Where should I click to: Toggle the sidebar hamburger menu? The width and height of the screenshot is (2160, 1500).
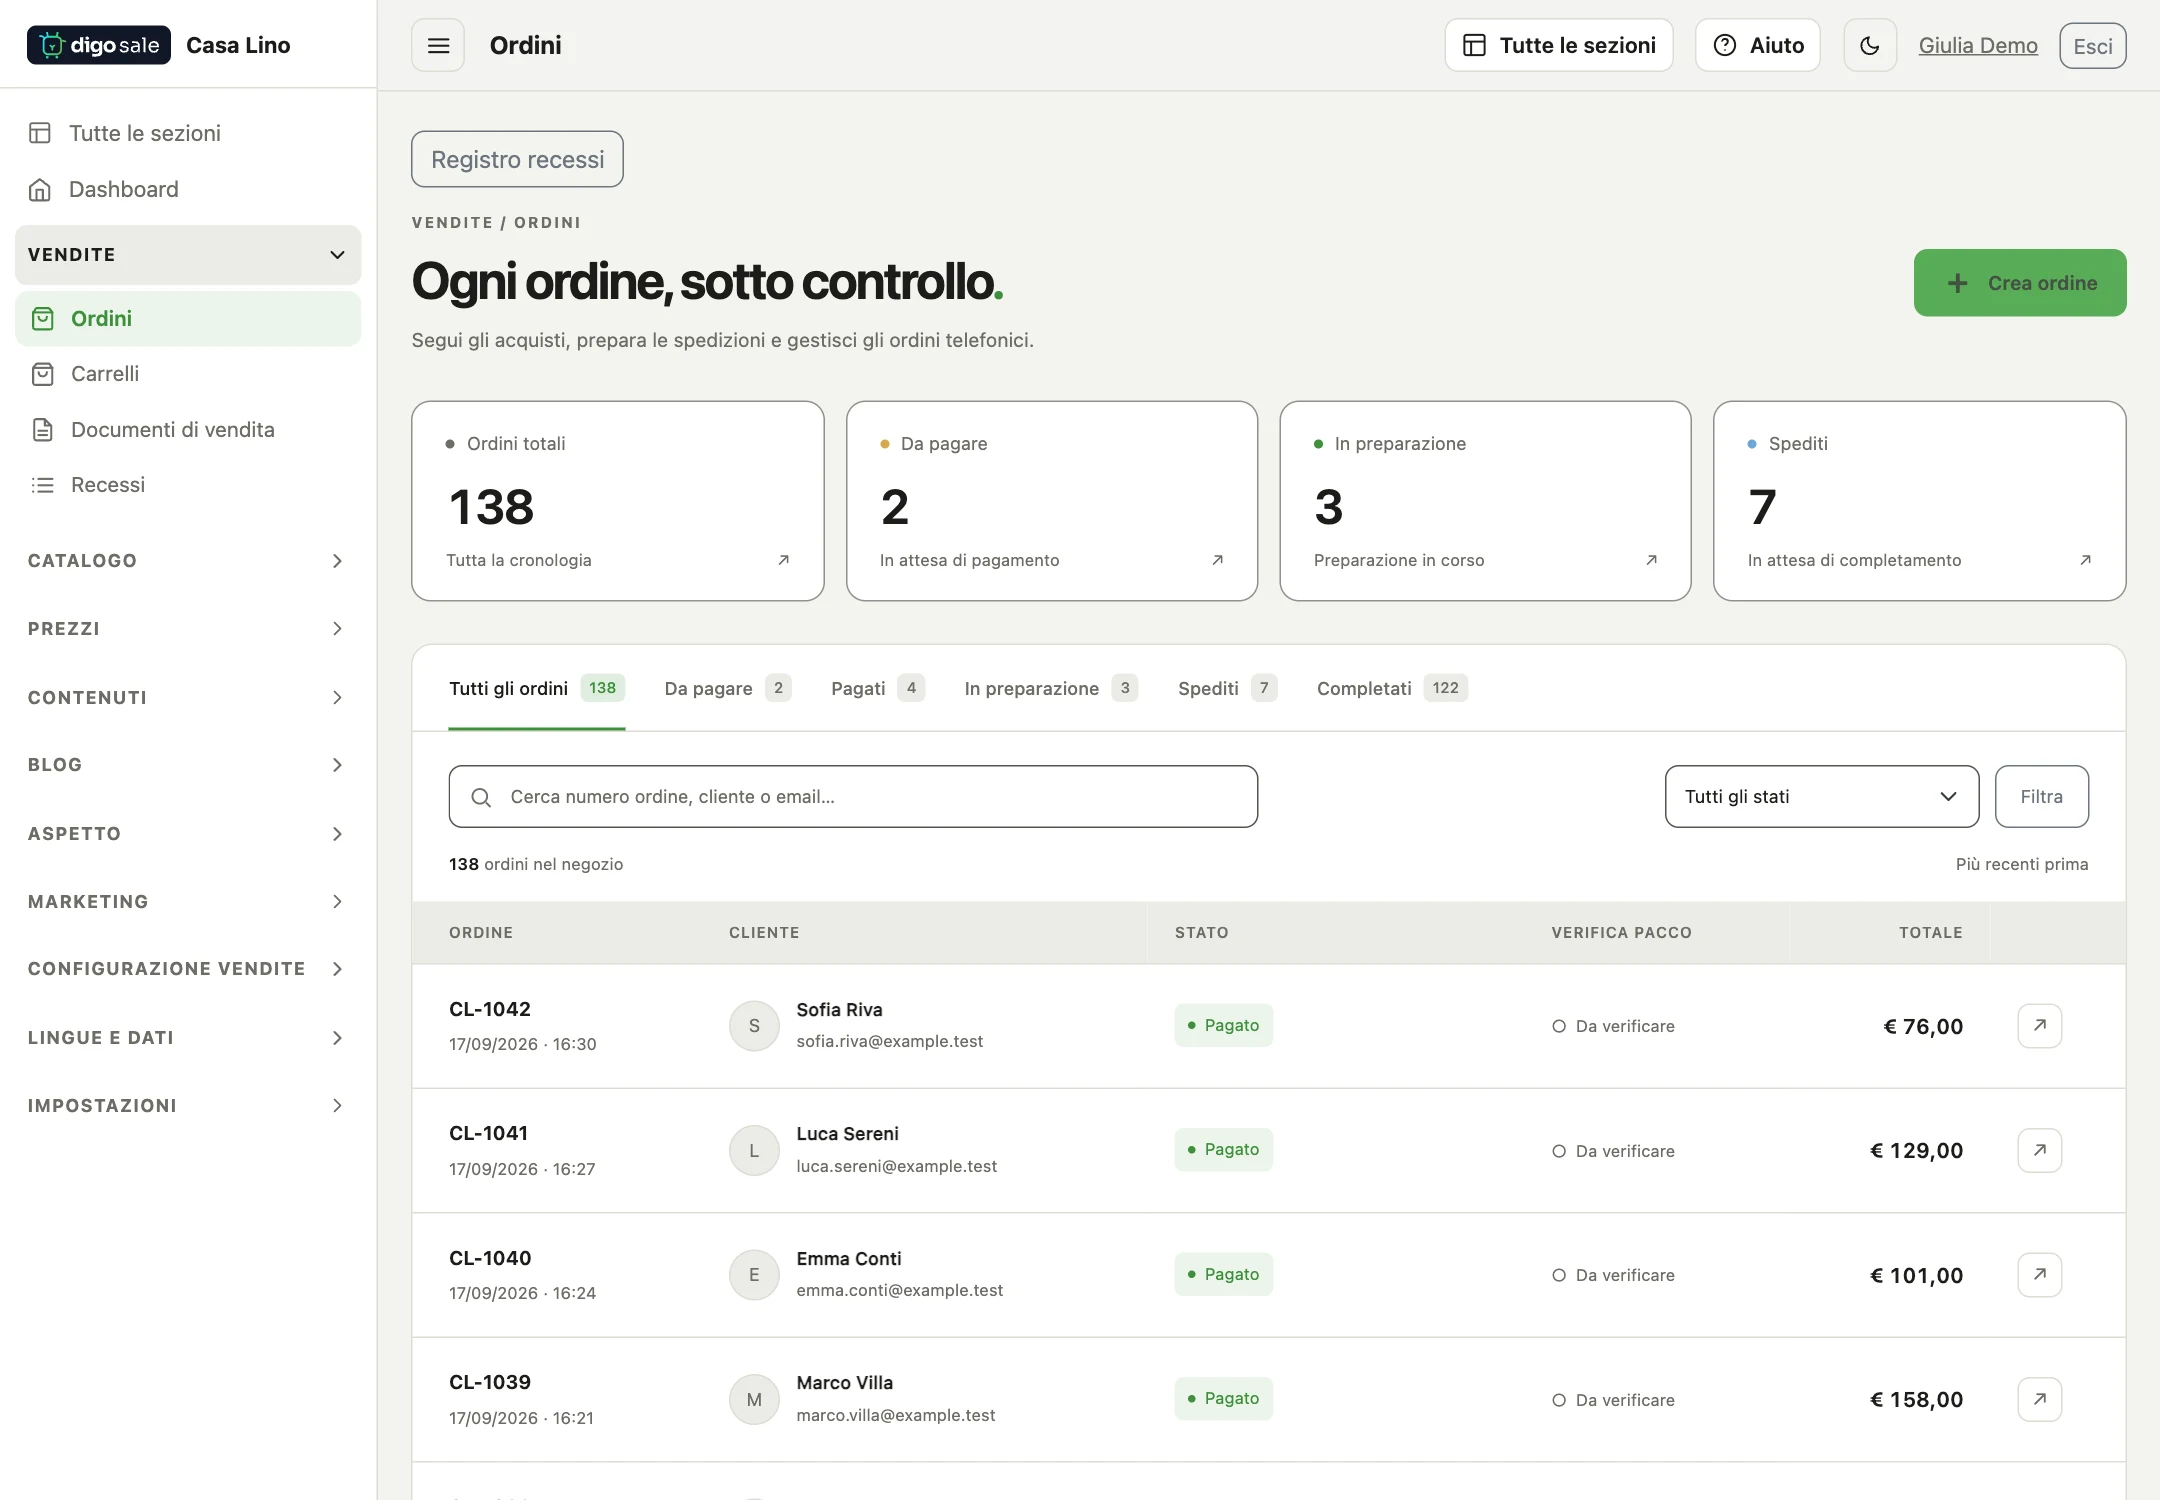coord(438,45)
